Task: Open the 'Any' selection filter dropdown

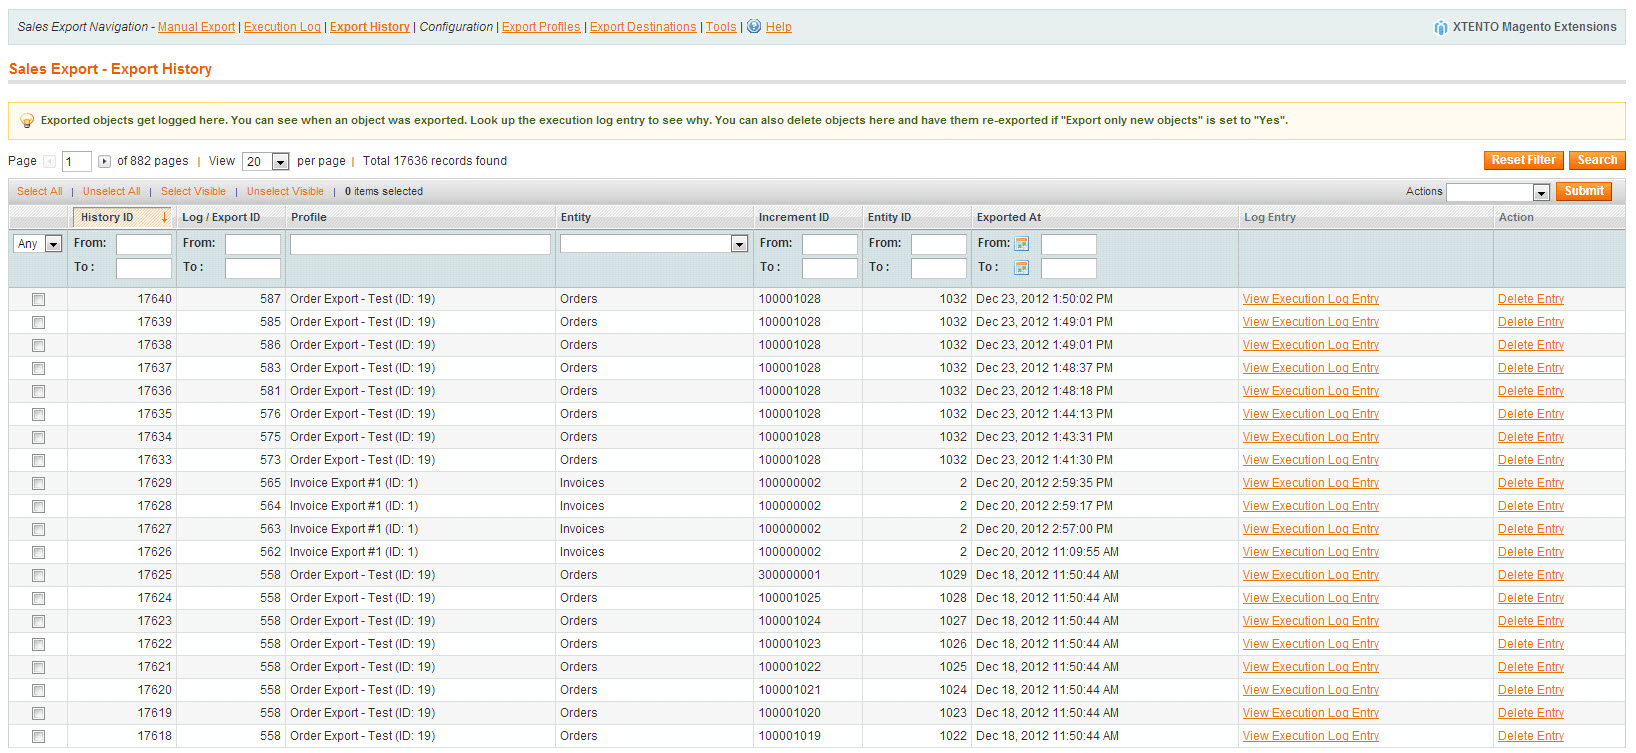Action: point(38,244)
